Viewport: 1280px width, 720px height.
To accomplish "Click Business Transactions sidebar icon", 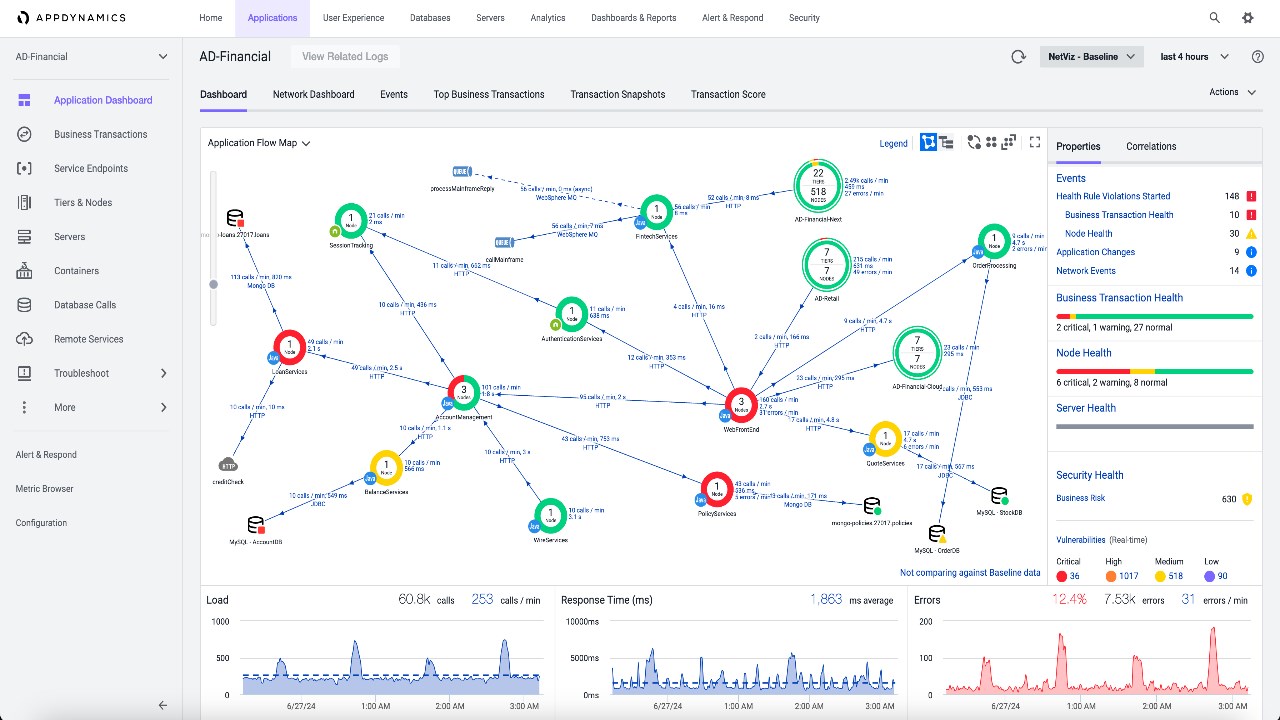I will [x=25, y=134].
